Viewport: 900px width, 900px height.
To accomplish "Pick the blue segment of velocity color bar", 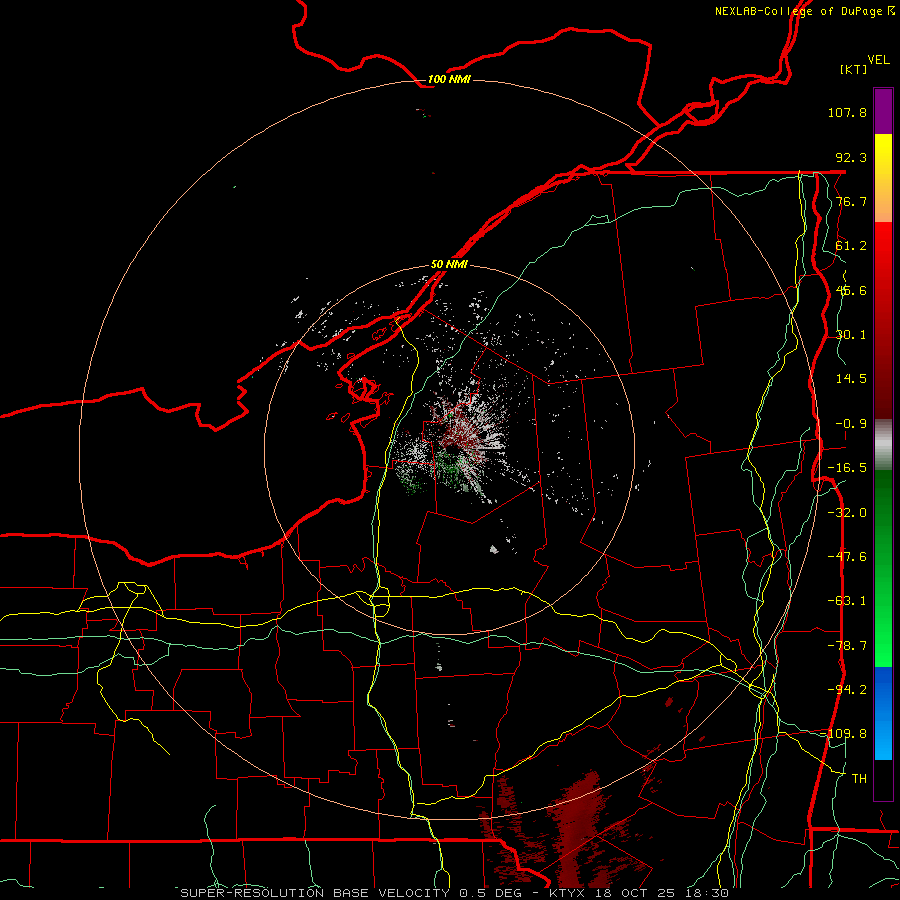I will point(883,689).
